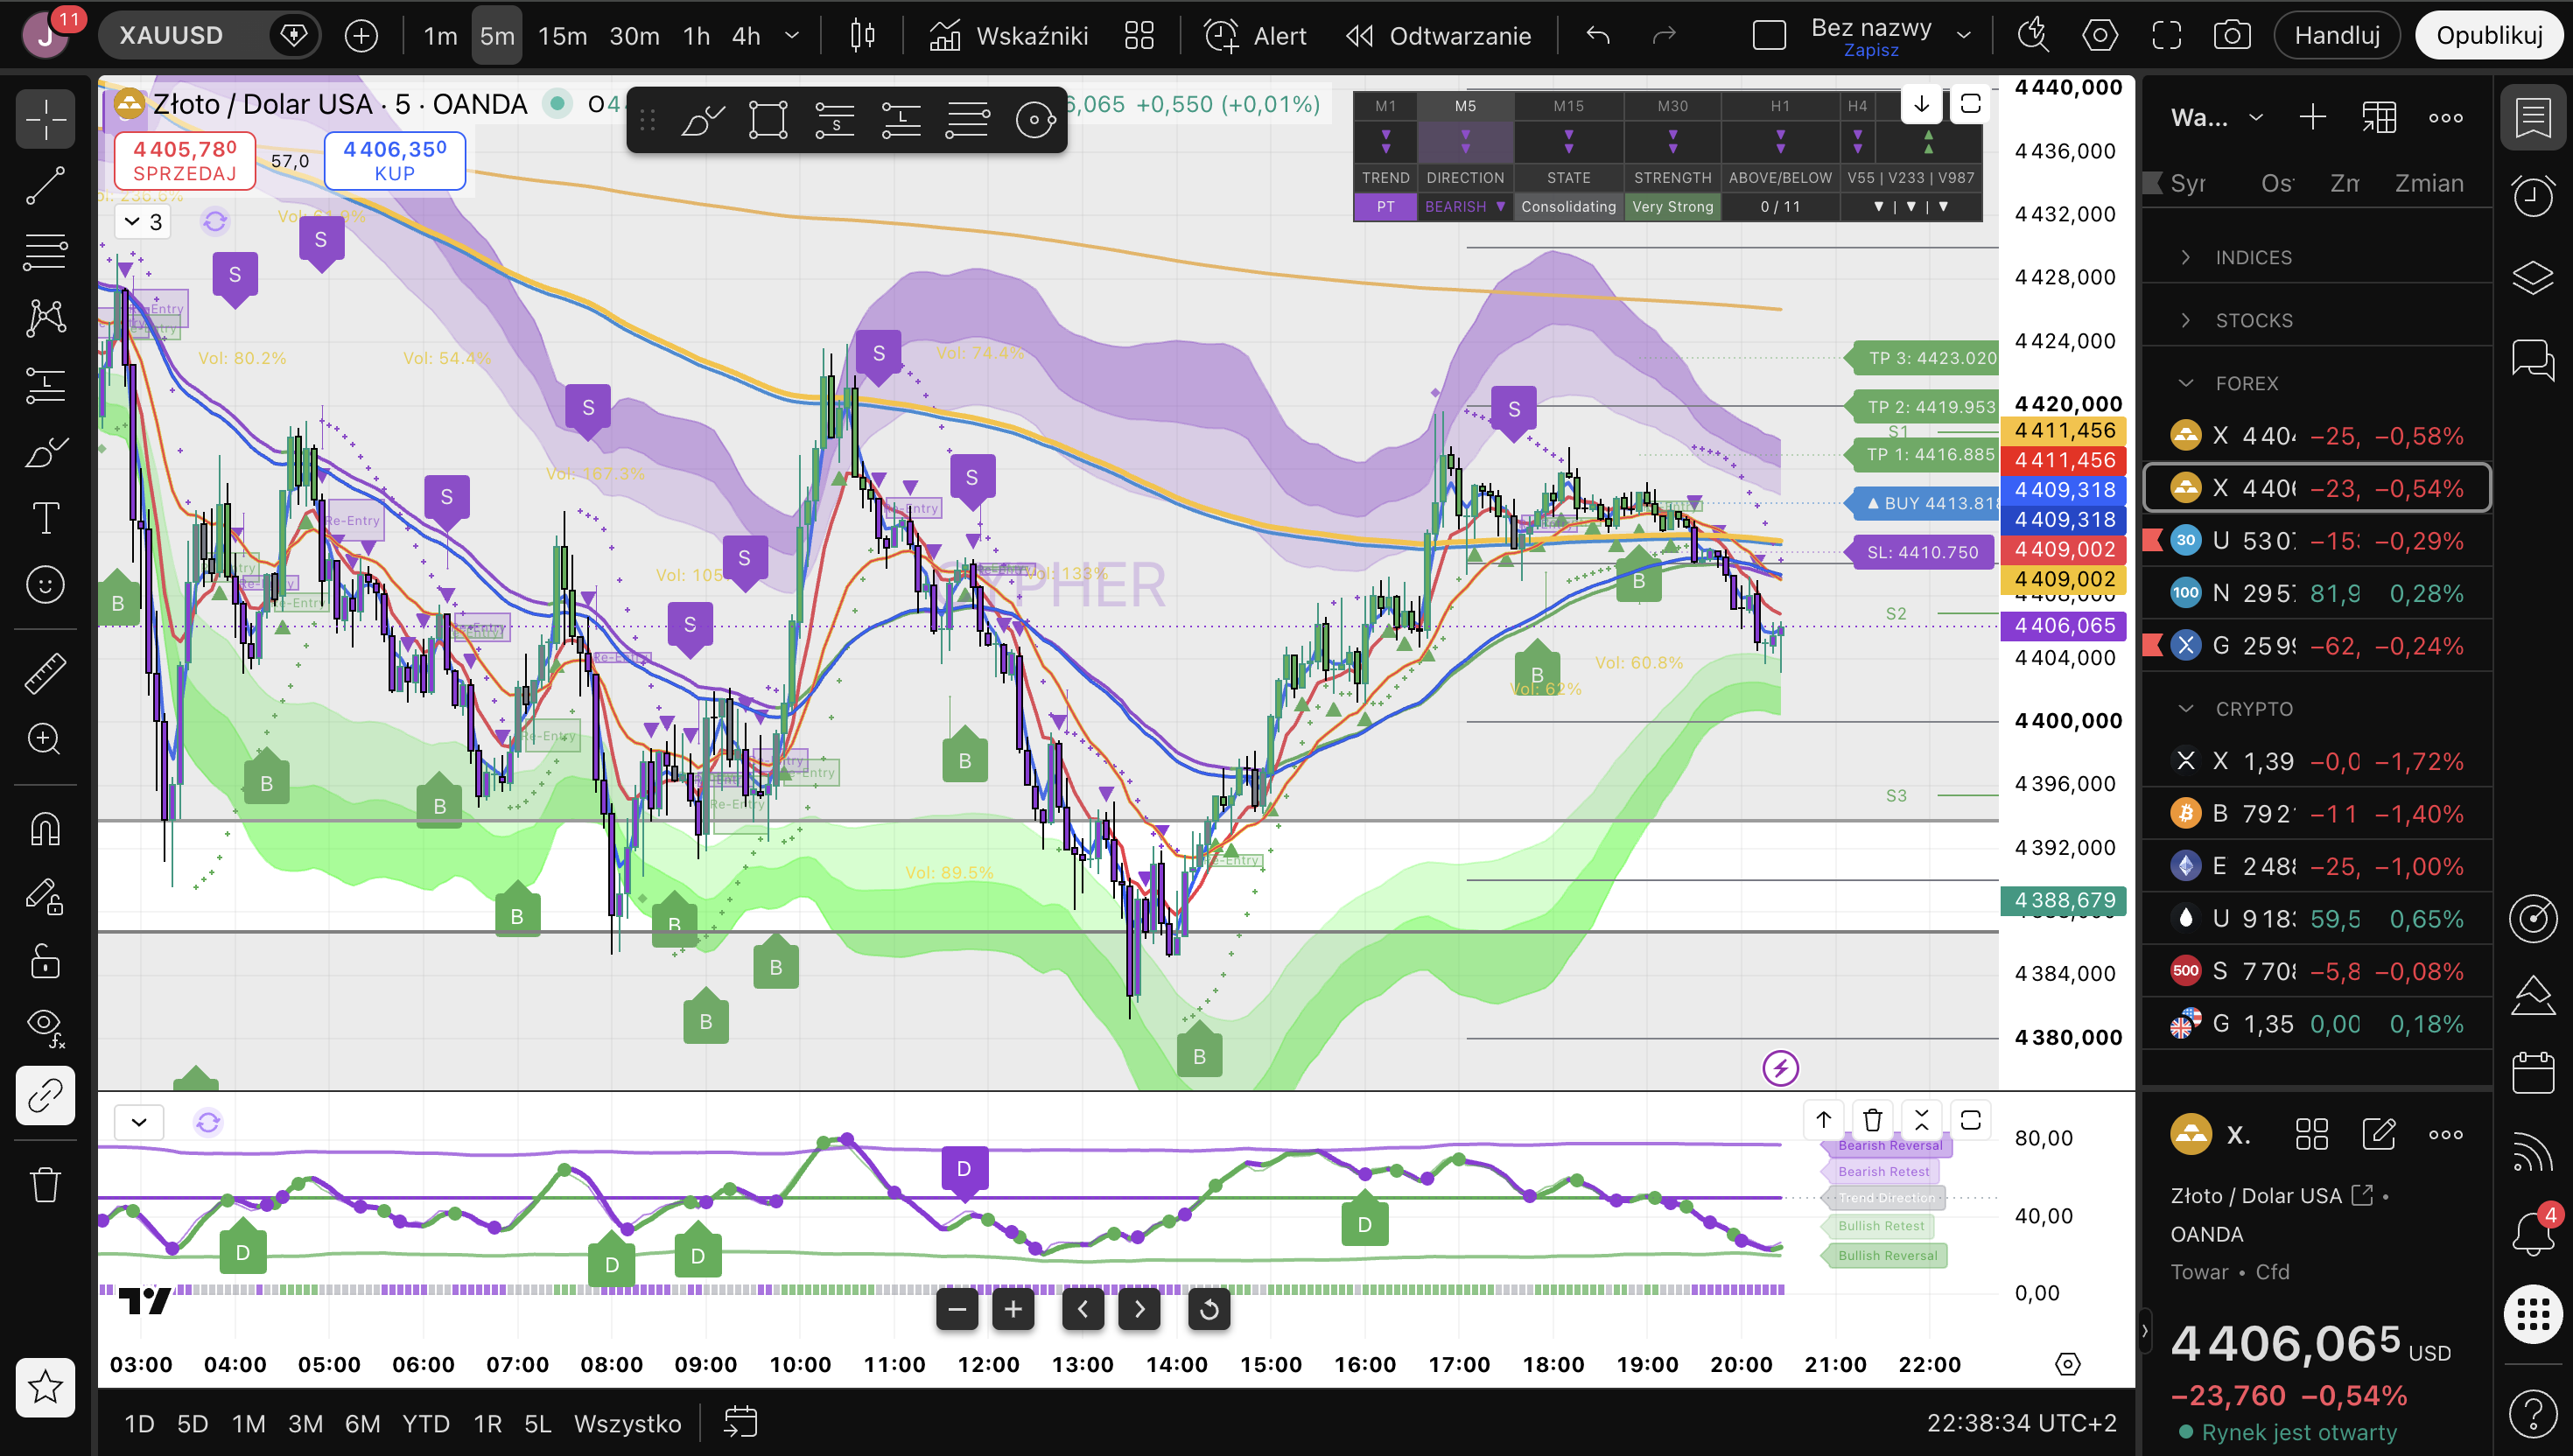Collapse the FOREX watchlist section
This screenshot has width=2573, height=1456.
coord(2186,383)
